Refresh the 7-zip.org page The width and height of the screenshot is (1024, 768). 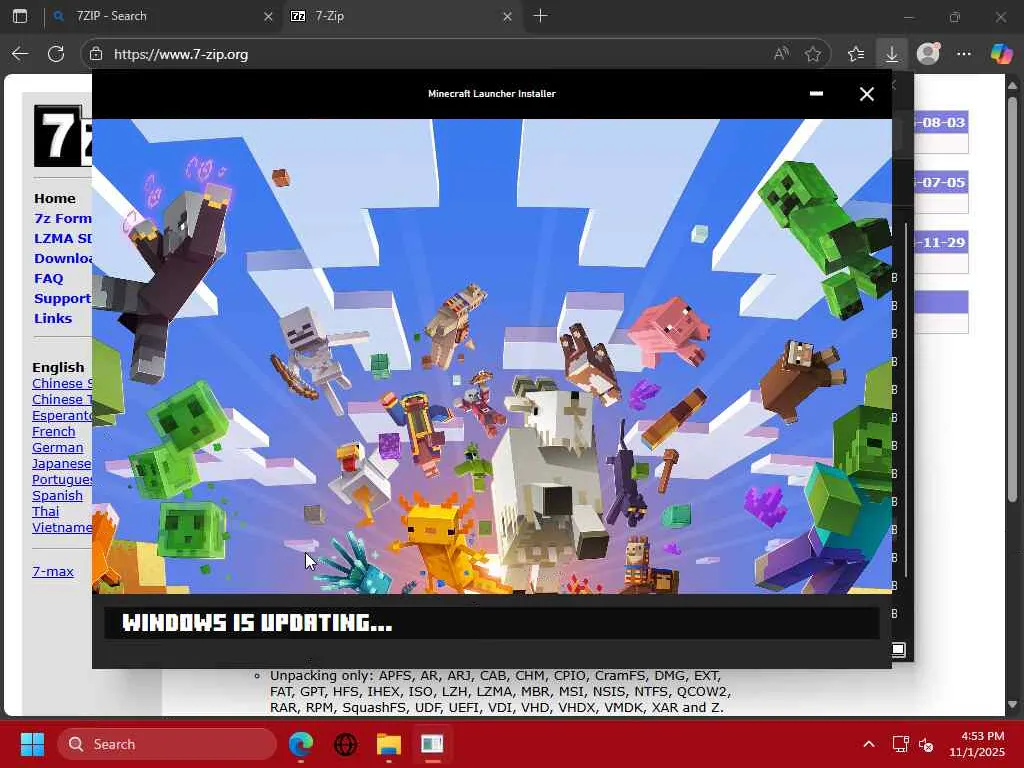(56, 54)
